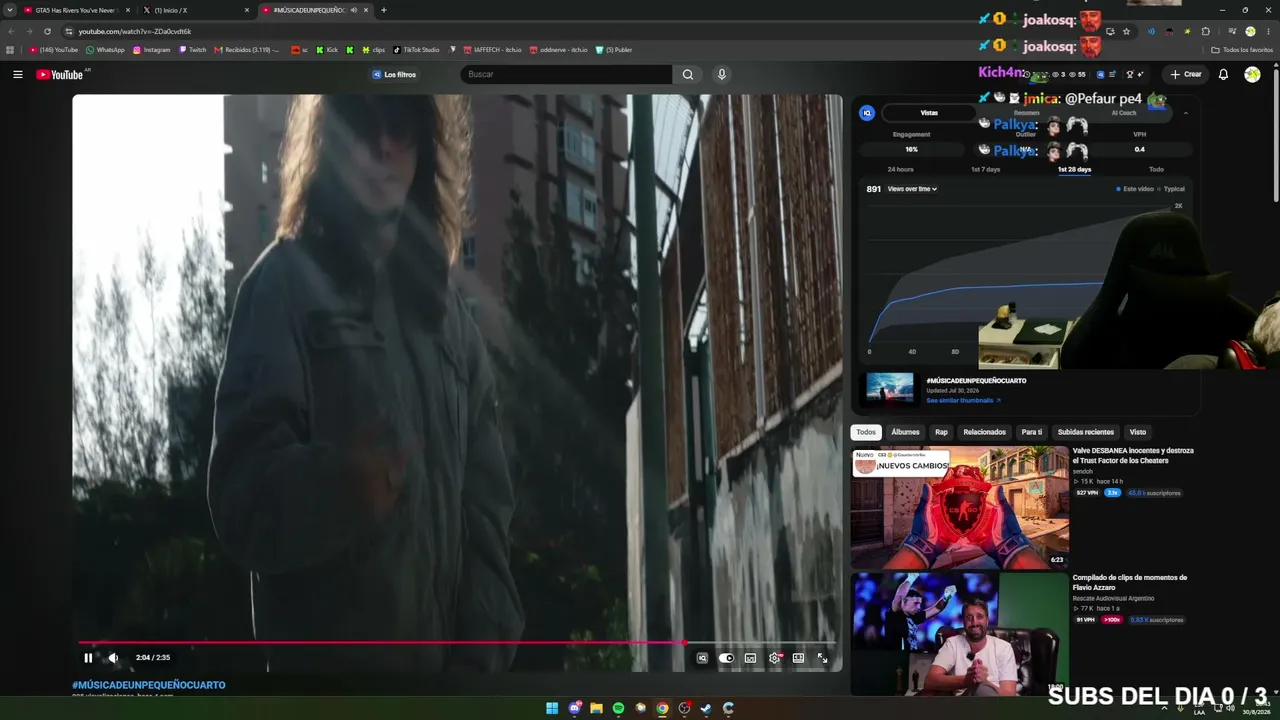Open Google Chrome from the taskbar

point(662,708)
